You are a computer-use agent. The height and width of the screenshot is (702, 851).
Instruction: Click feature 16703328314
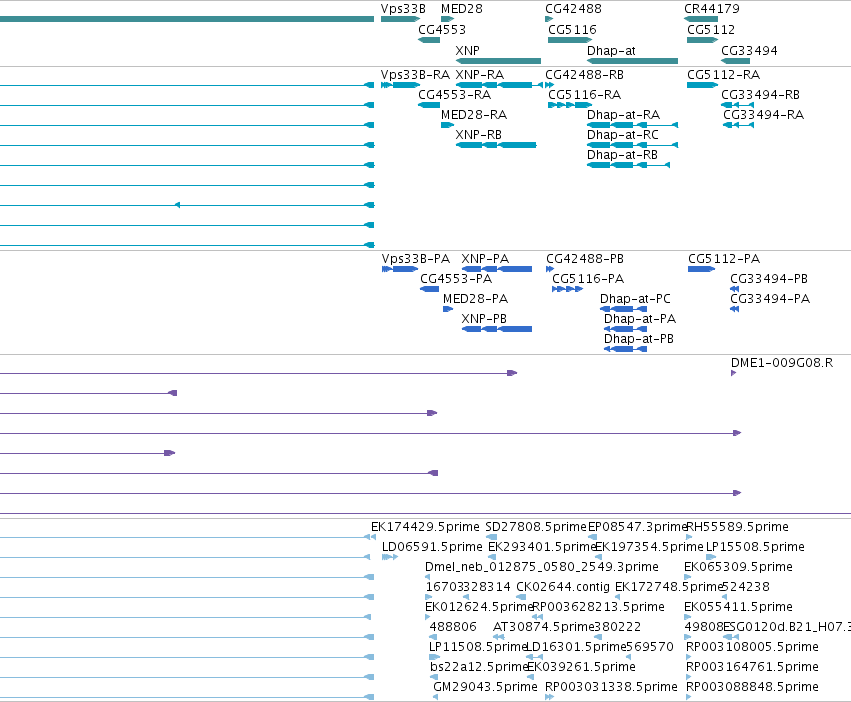tap(468, 587)
